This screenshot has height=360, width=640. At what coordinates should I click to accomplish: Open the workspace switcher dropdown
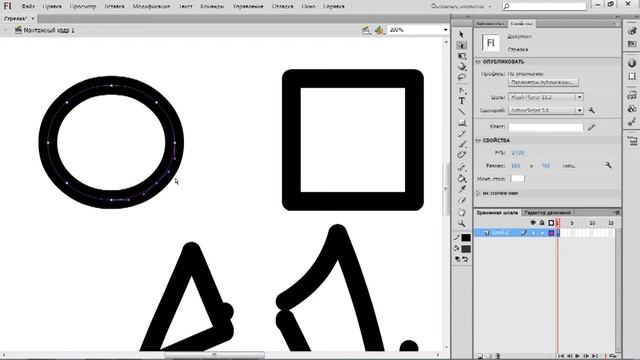click(x=461, y=7)
